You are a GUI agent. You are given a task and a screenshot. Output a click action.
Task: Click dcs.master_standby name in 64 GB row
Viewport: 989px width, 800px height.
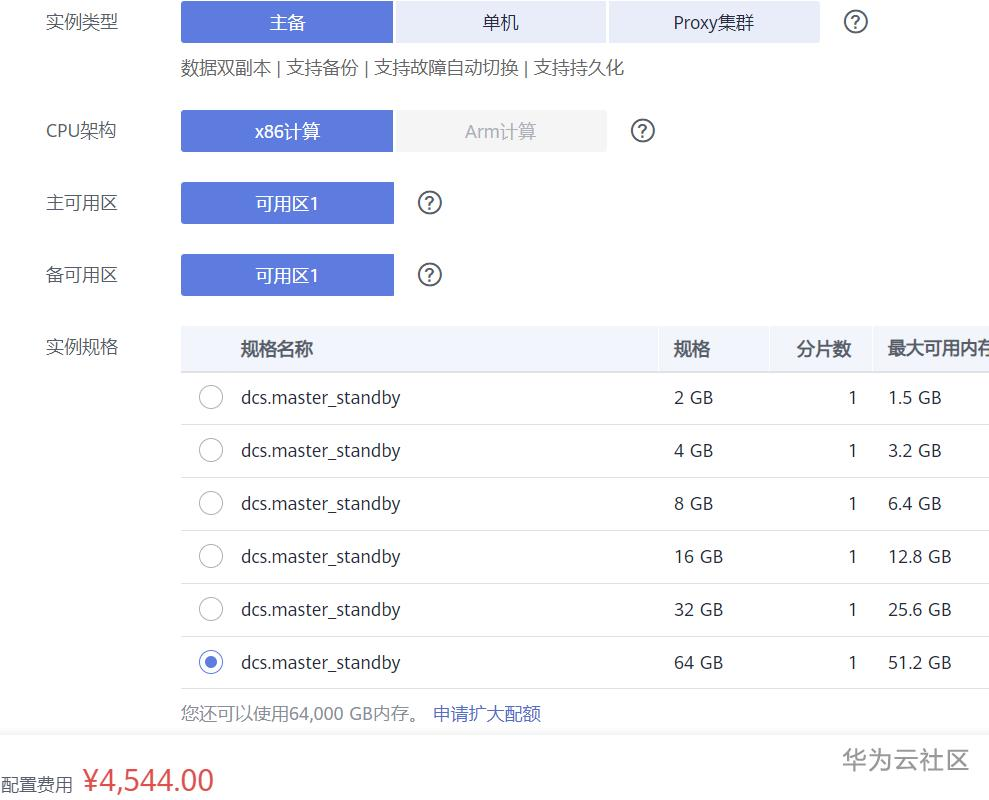coord(320,663)
